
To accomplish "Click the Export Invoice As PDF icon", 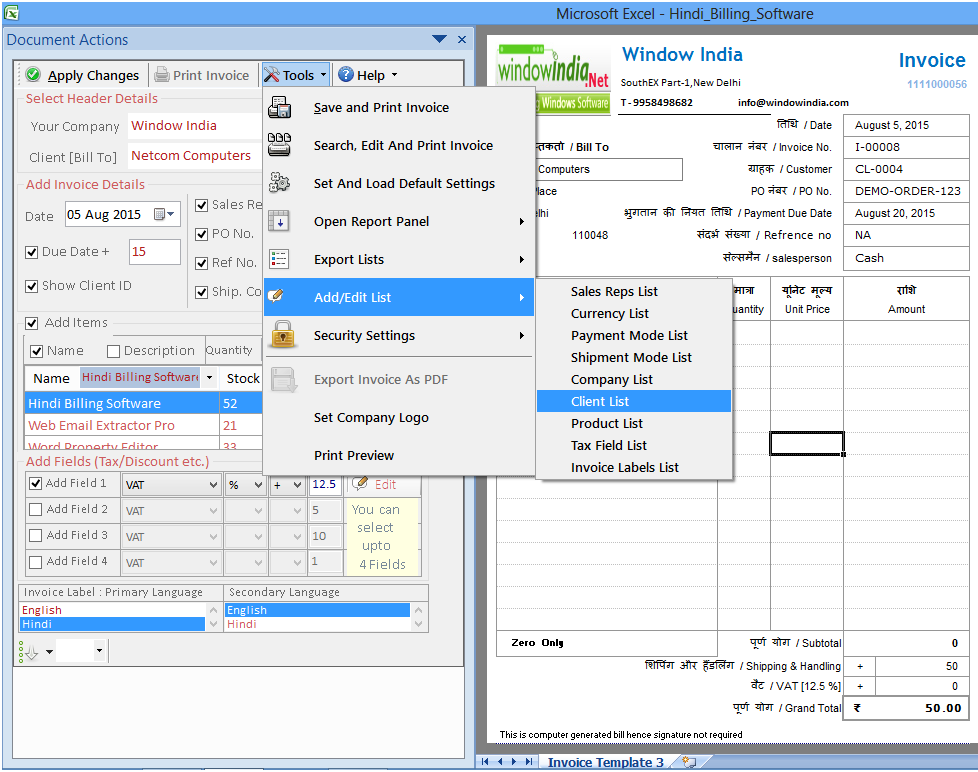I will pyautogui.click(x=284, y=379).
